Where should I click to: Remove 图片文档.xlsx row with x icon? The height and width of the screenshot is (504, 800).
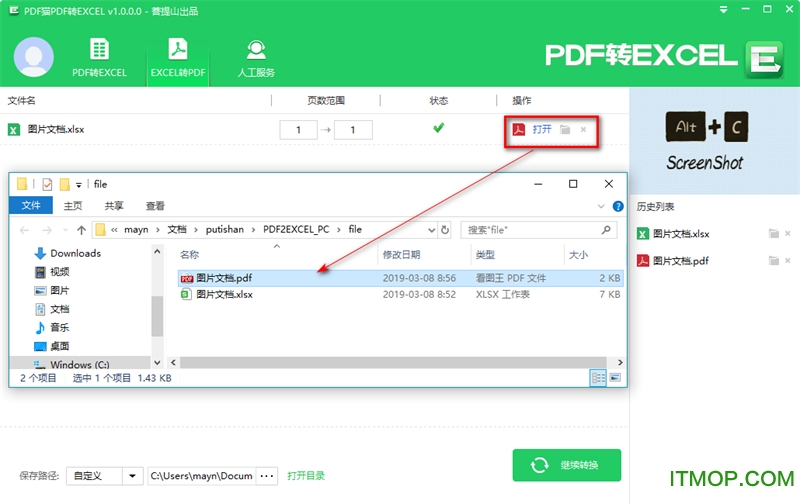click(583, 130)
